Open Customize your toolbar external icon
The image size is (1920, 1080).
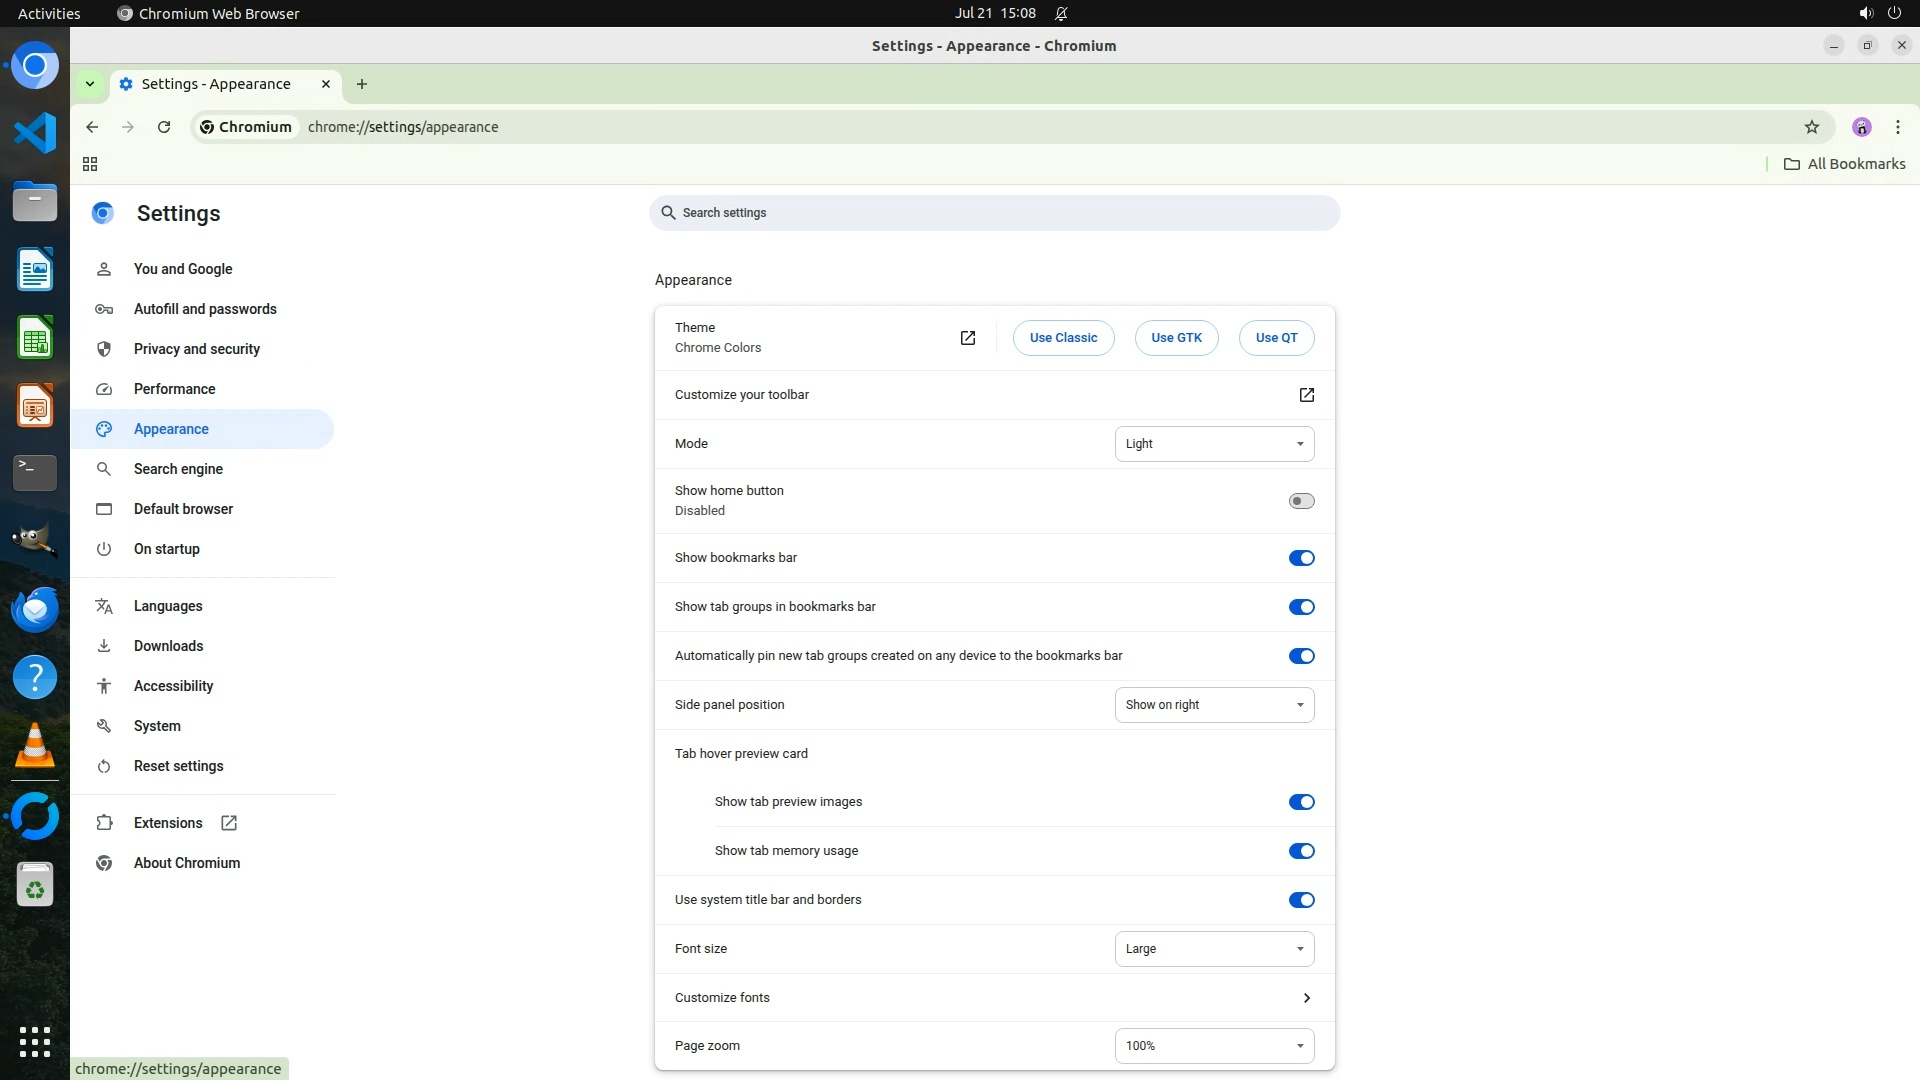tap(1306, 395)
